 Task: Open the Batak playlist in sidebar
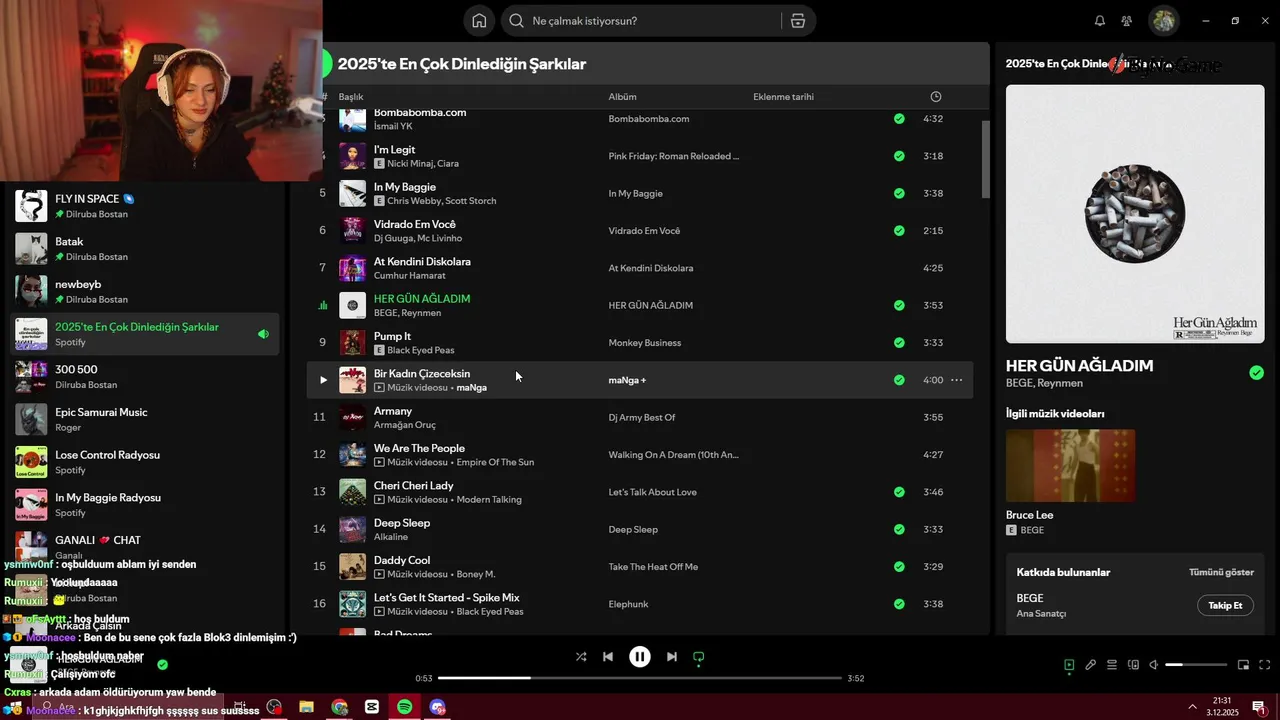click(145, 249)
